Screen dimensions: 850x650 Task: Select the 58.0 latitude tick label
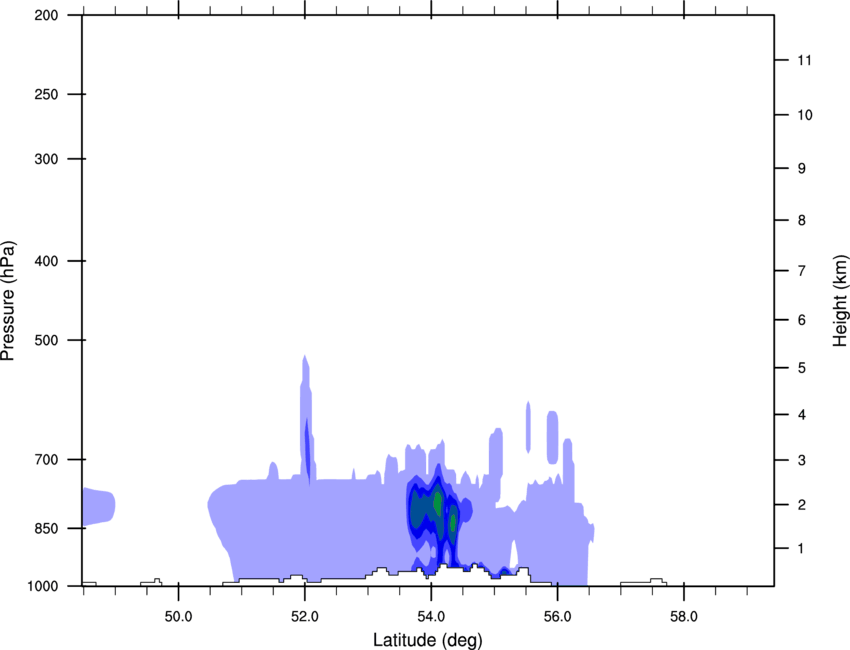pyautogui.click(x=683, y=616)
